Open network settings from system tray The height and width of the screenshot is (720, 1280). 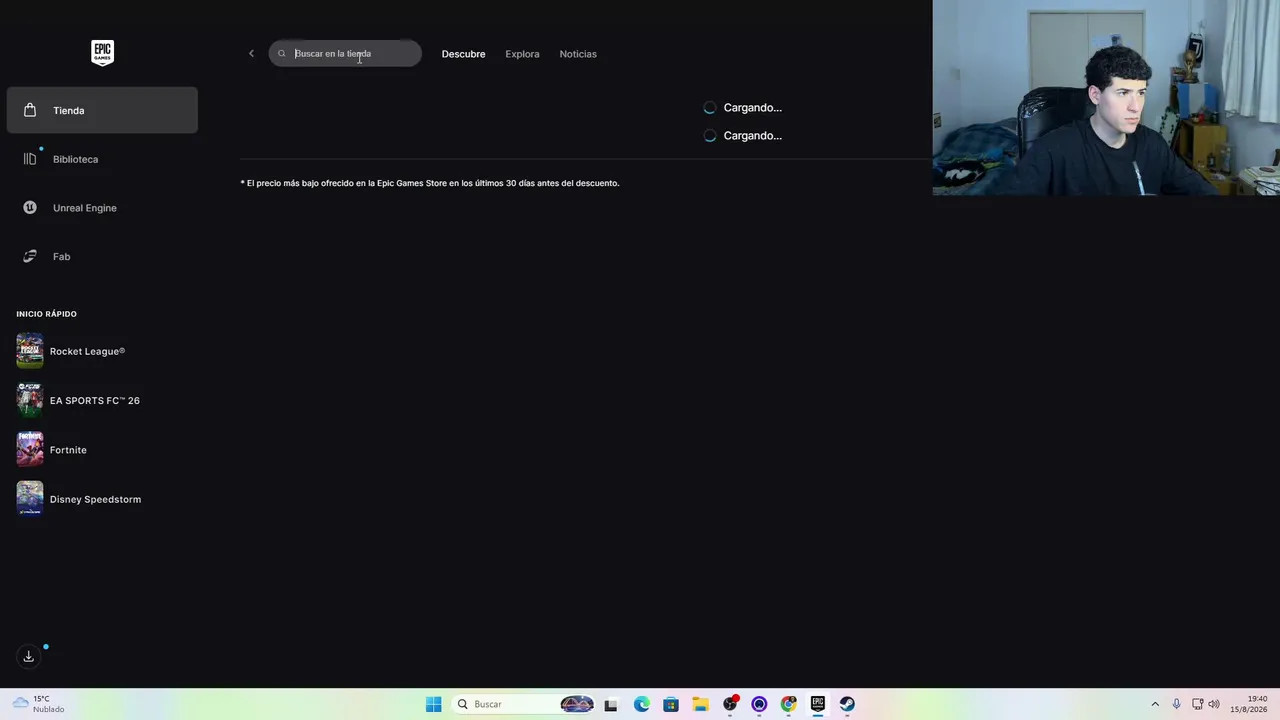(x=1197, y=704)
